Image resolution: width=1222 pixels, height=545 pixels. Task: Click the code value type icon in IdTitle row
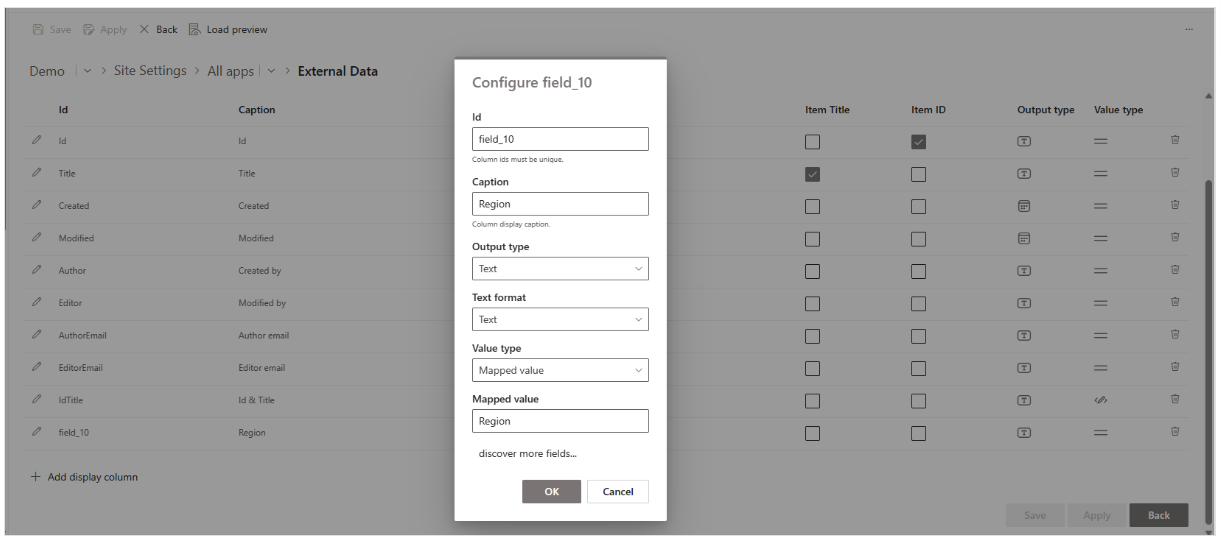click(x=1100, y=400)
